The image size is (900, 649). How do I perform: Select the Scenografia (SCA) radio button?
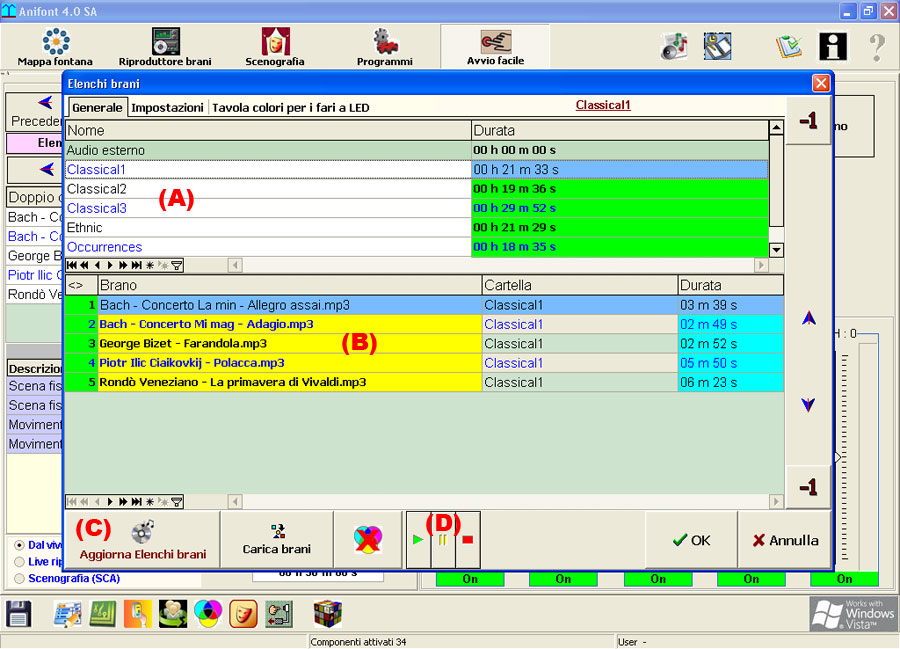click(x=20, y=578)
